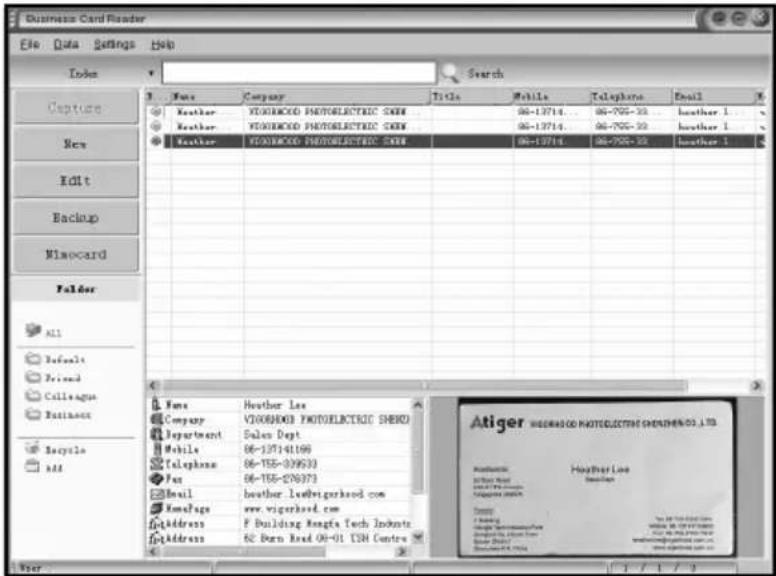
Task: Click the details panel down scroll arrow
Action: 418,537
